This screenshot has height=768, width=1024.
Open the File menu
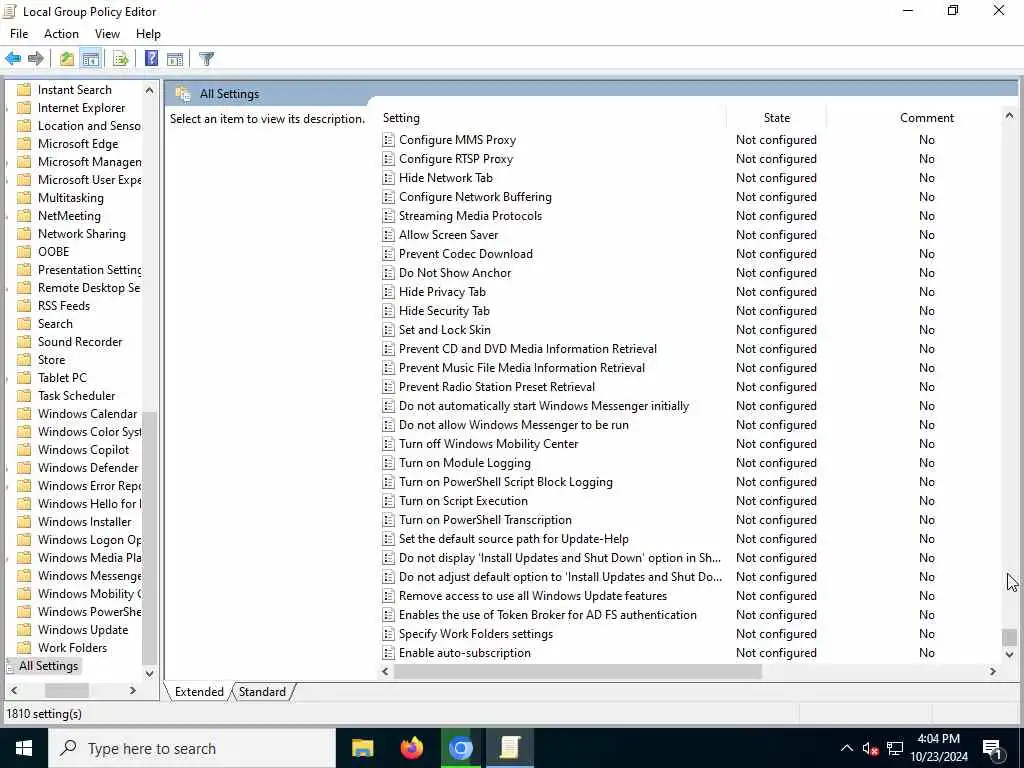(19, 34)
